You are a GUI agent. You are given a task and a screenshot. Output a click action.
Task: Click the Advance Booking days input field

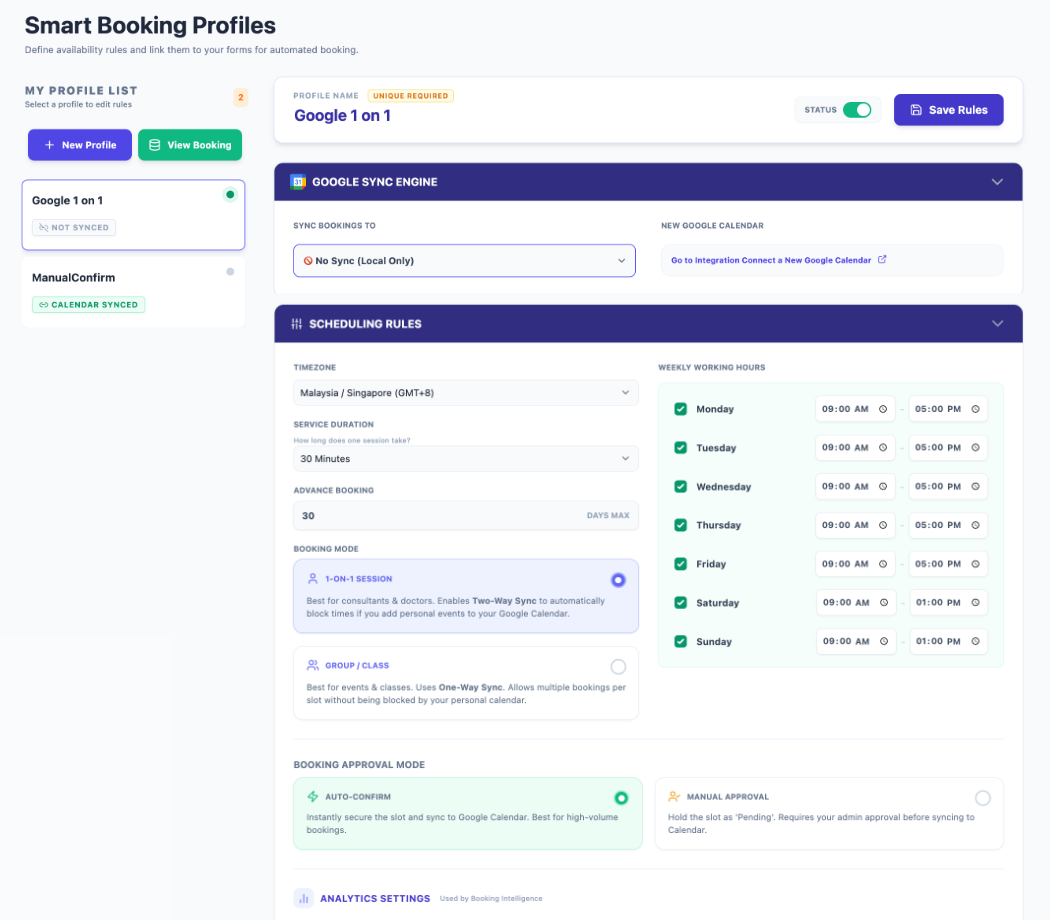tap(464, 514)
